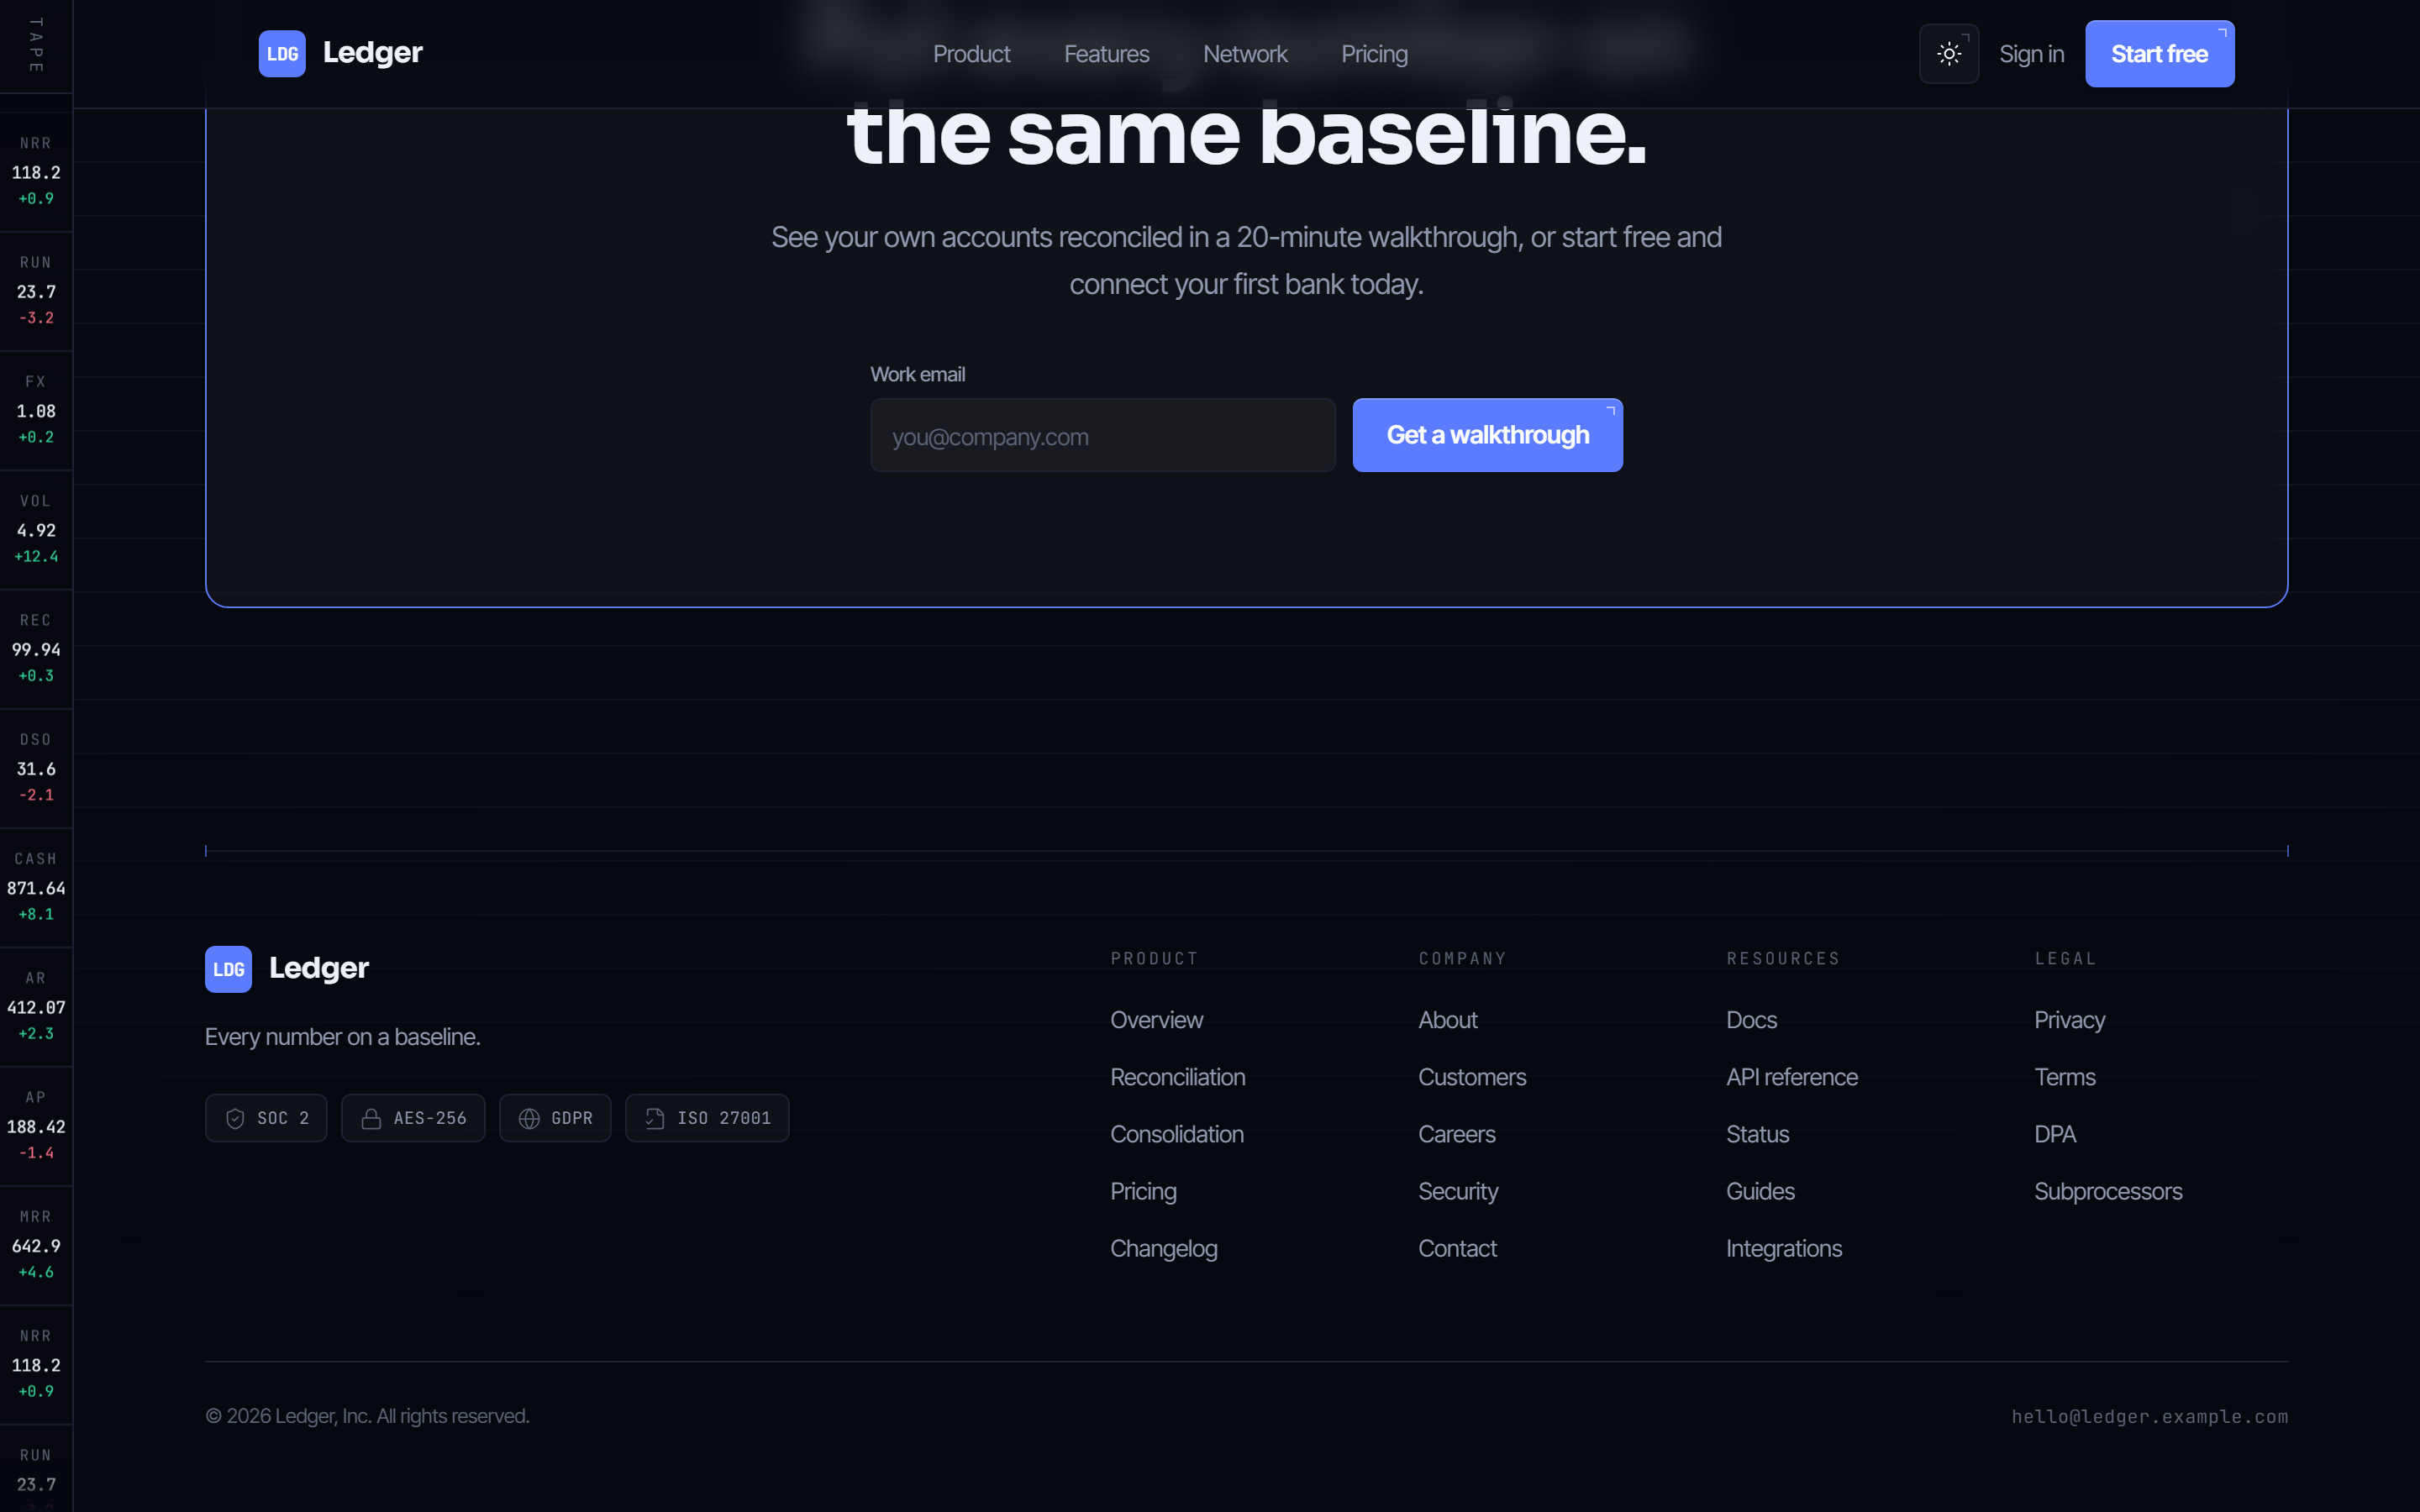
Task: Click the 2026 Ledger copyright notice
Action: click(x=367, y=1416)
